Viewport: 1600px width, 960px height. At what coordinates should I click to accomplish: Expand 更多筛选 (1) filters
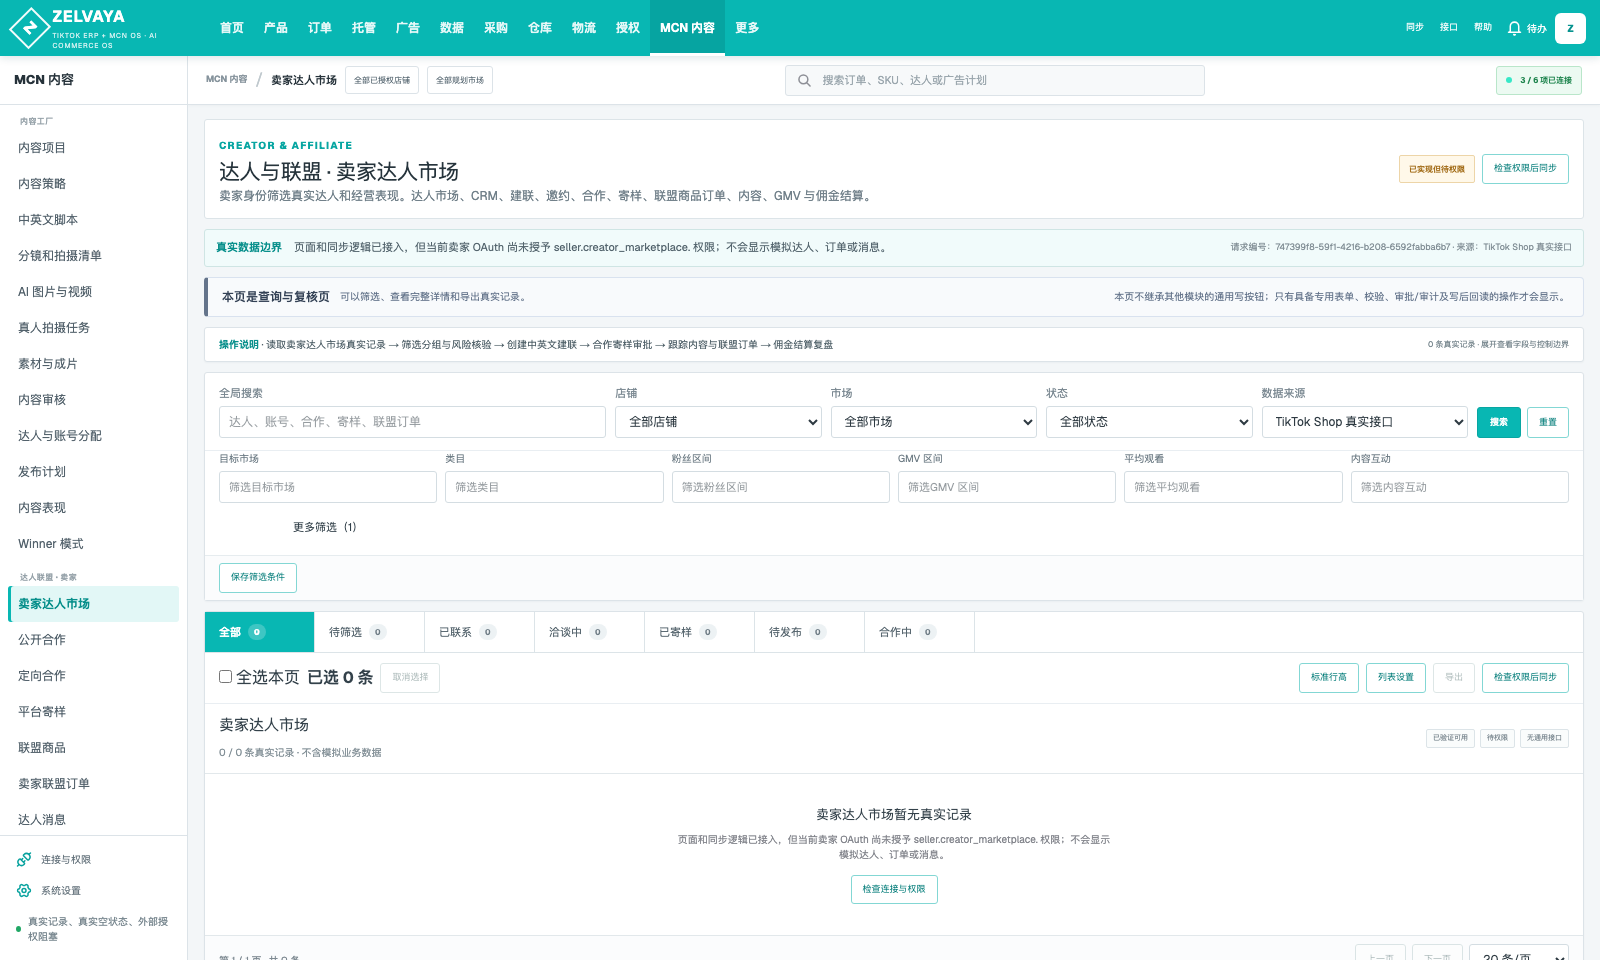click(324, 527)
